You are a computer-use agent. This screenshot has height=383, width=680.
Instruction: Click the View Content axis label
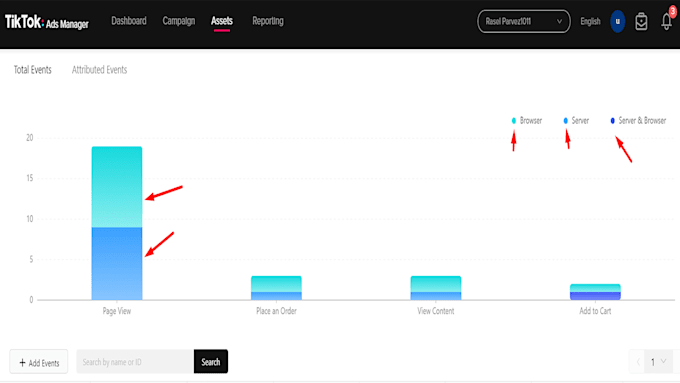point(436,311)
